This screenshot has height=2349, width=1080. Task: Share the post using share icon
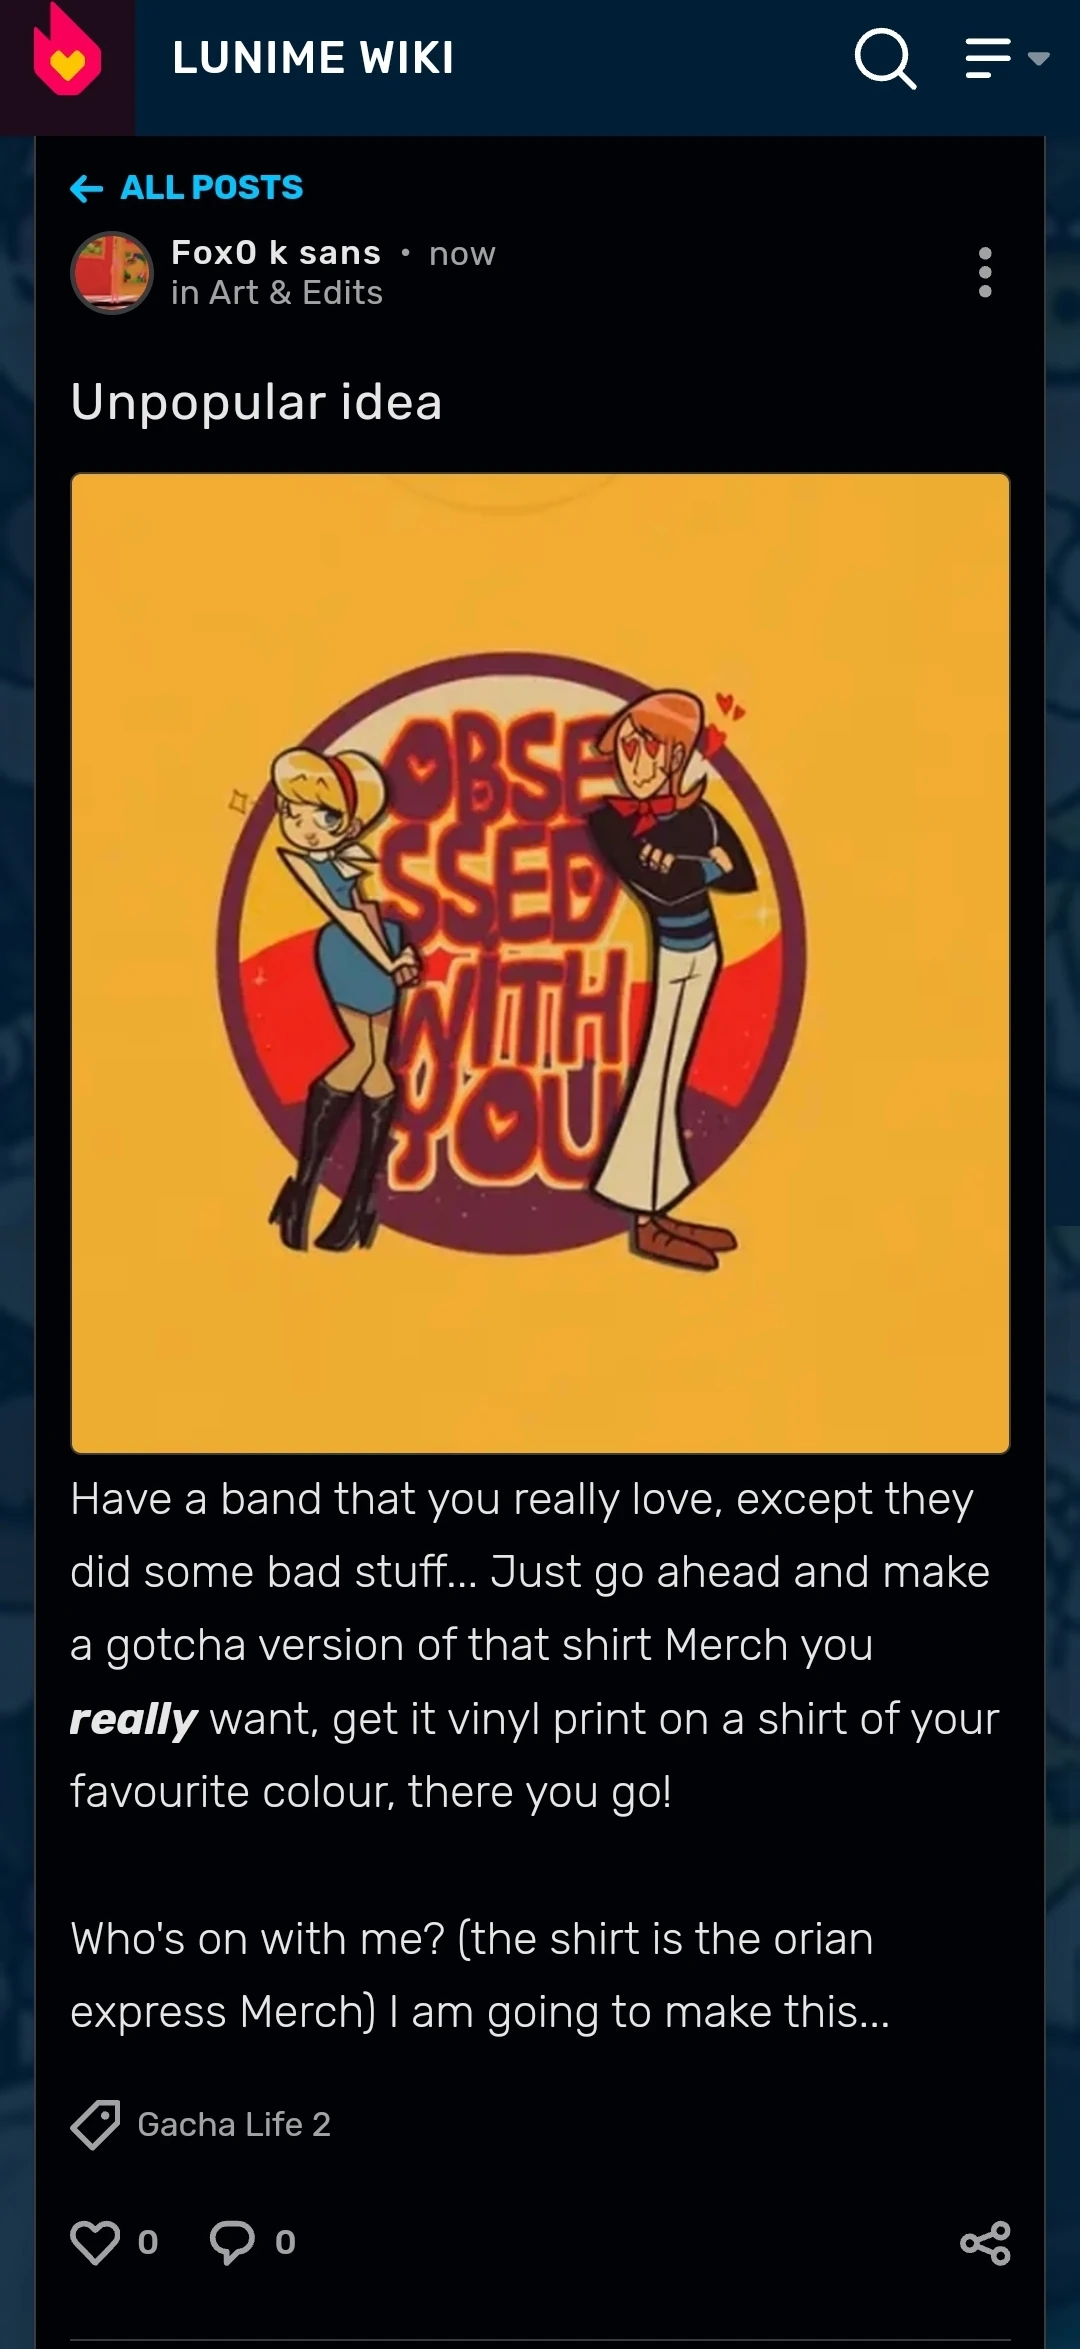[985, 2243]
